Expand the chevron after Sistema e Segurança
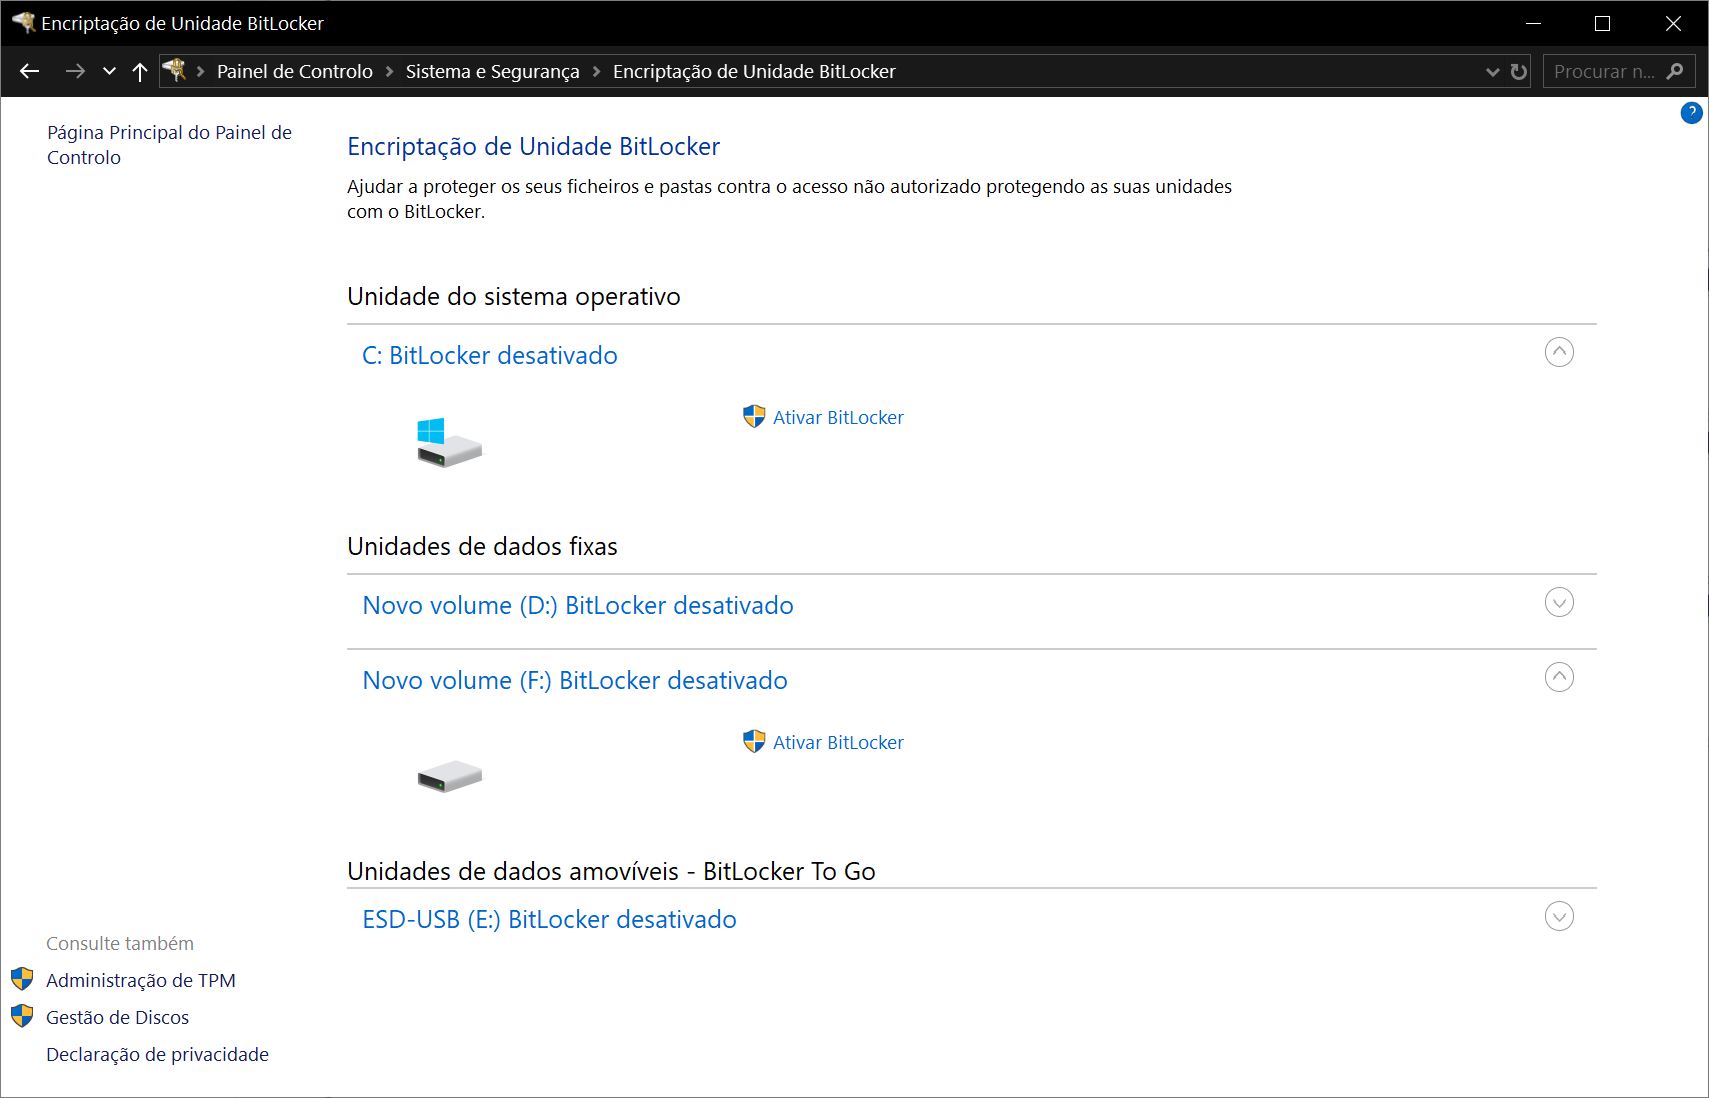1709x1098 pixels. [596, 71]
